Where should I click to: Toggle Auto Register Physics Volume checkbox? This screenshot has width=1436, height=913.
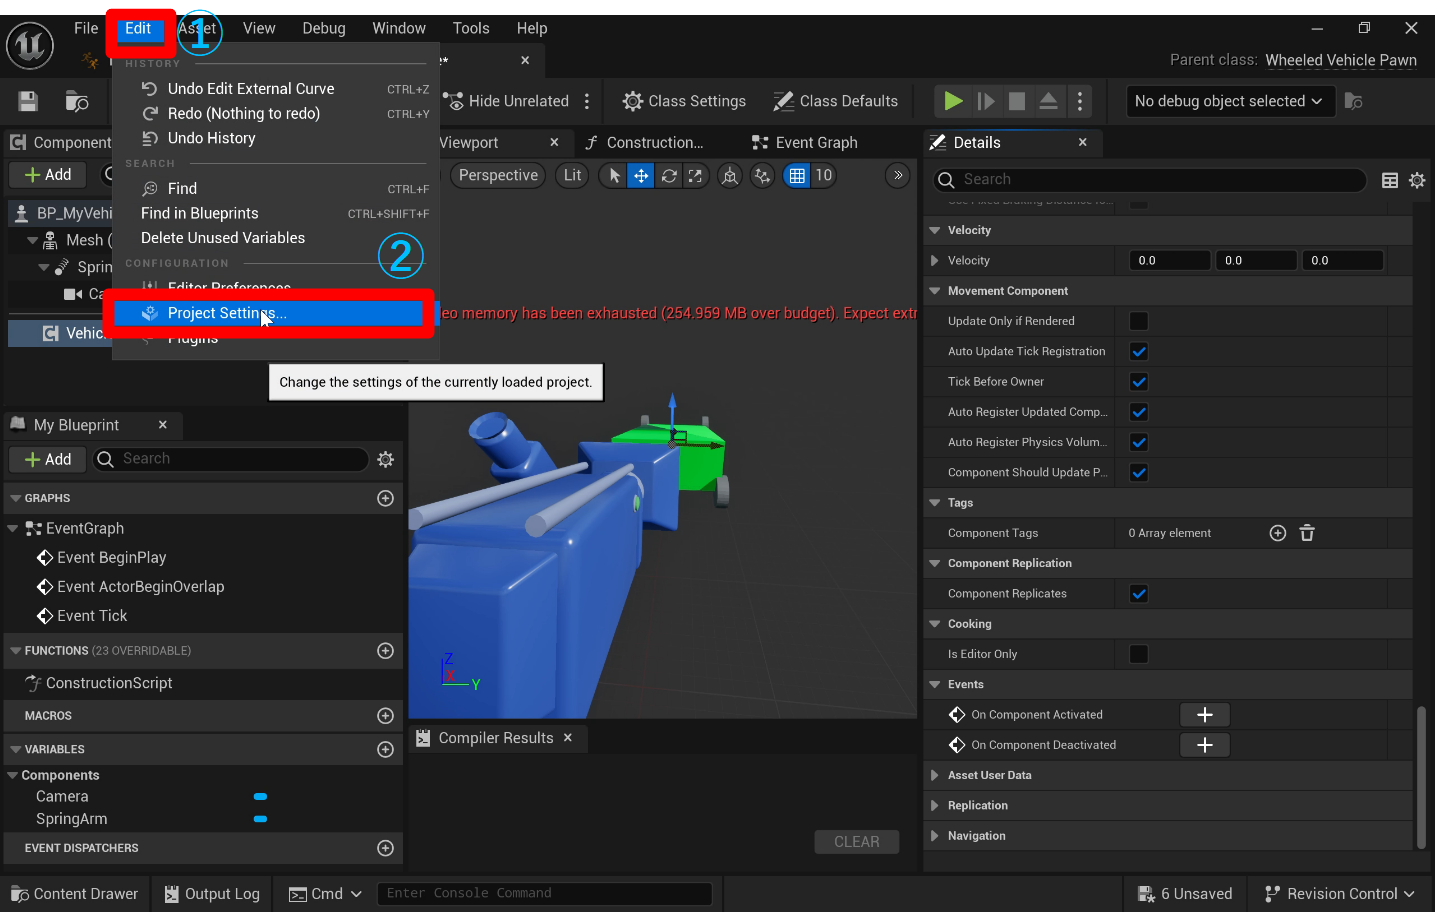click(x=1139, y=442)
